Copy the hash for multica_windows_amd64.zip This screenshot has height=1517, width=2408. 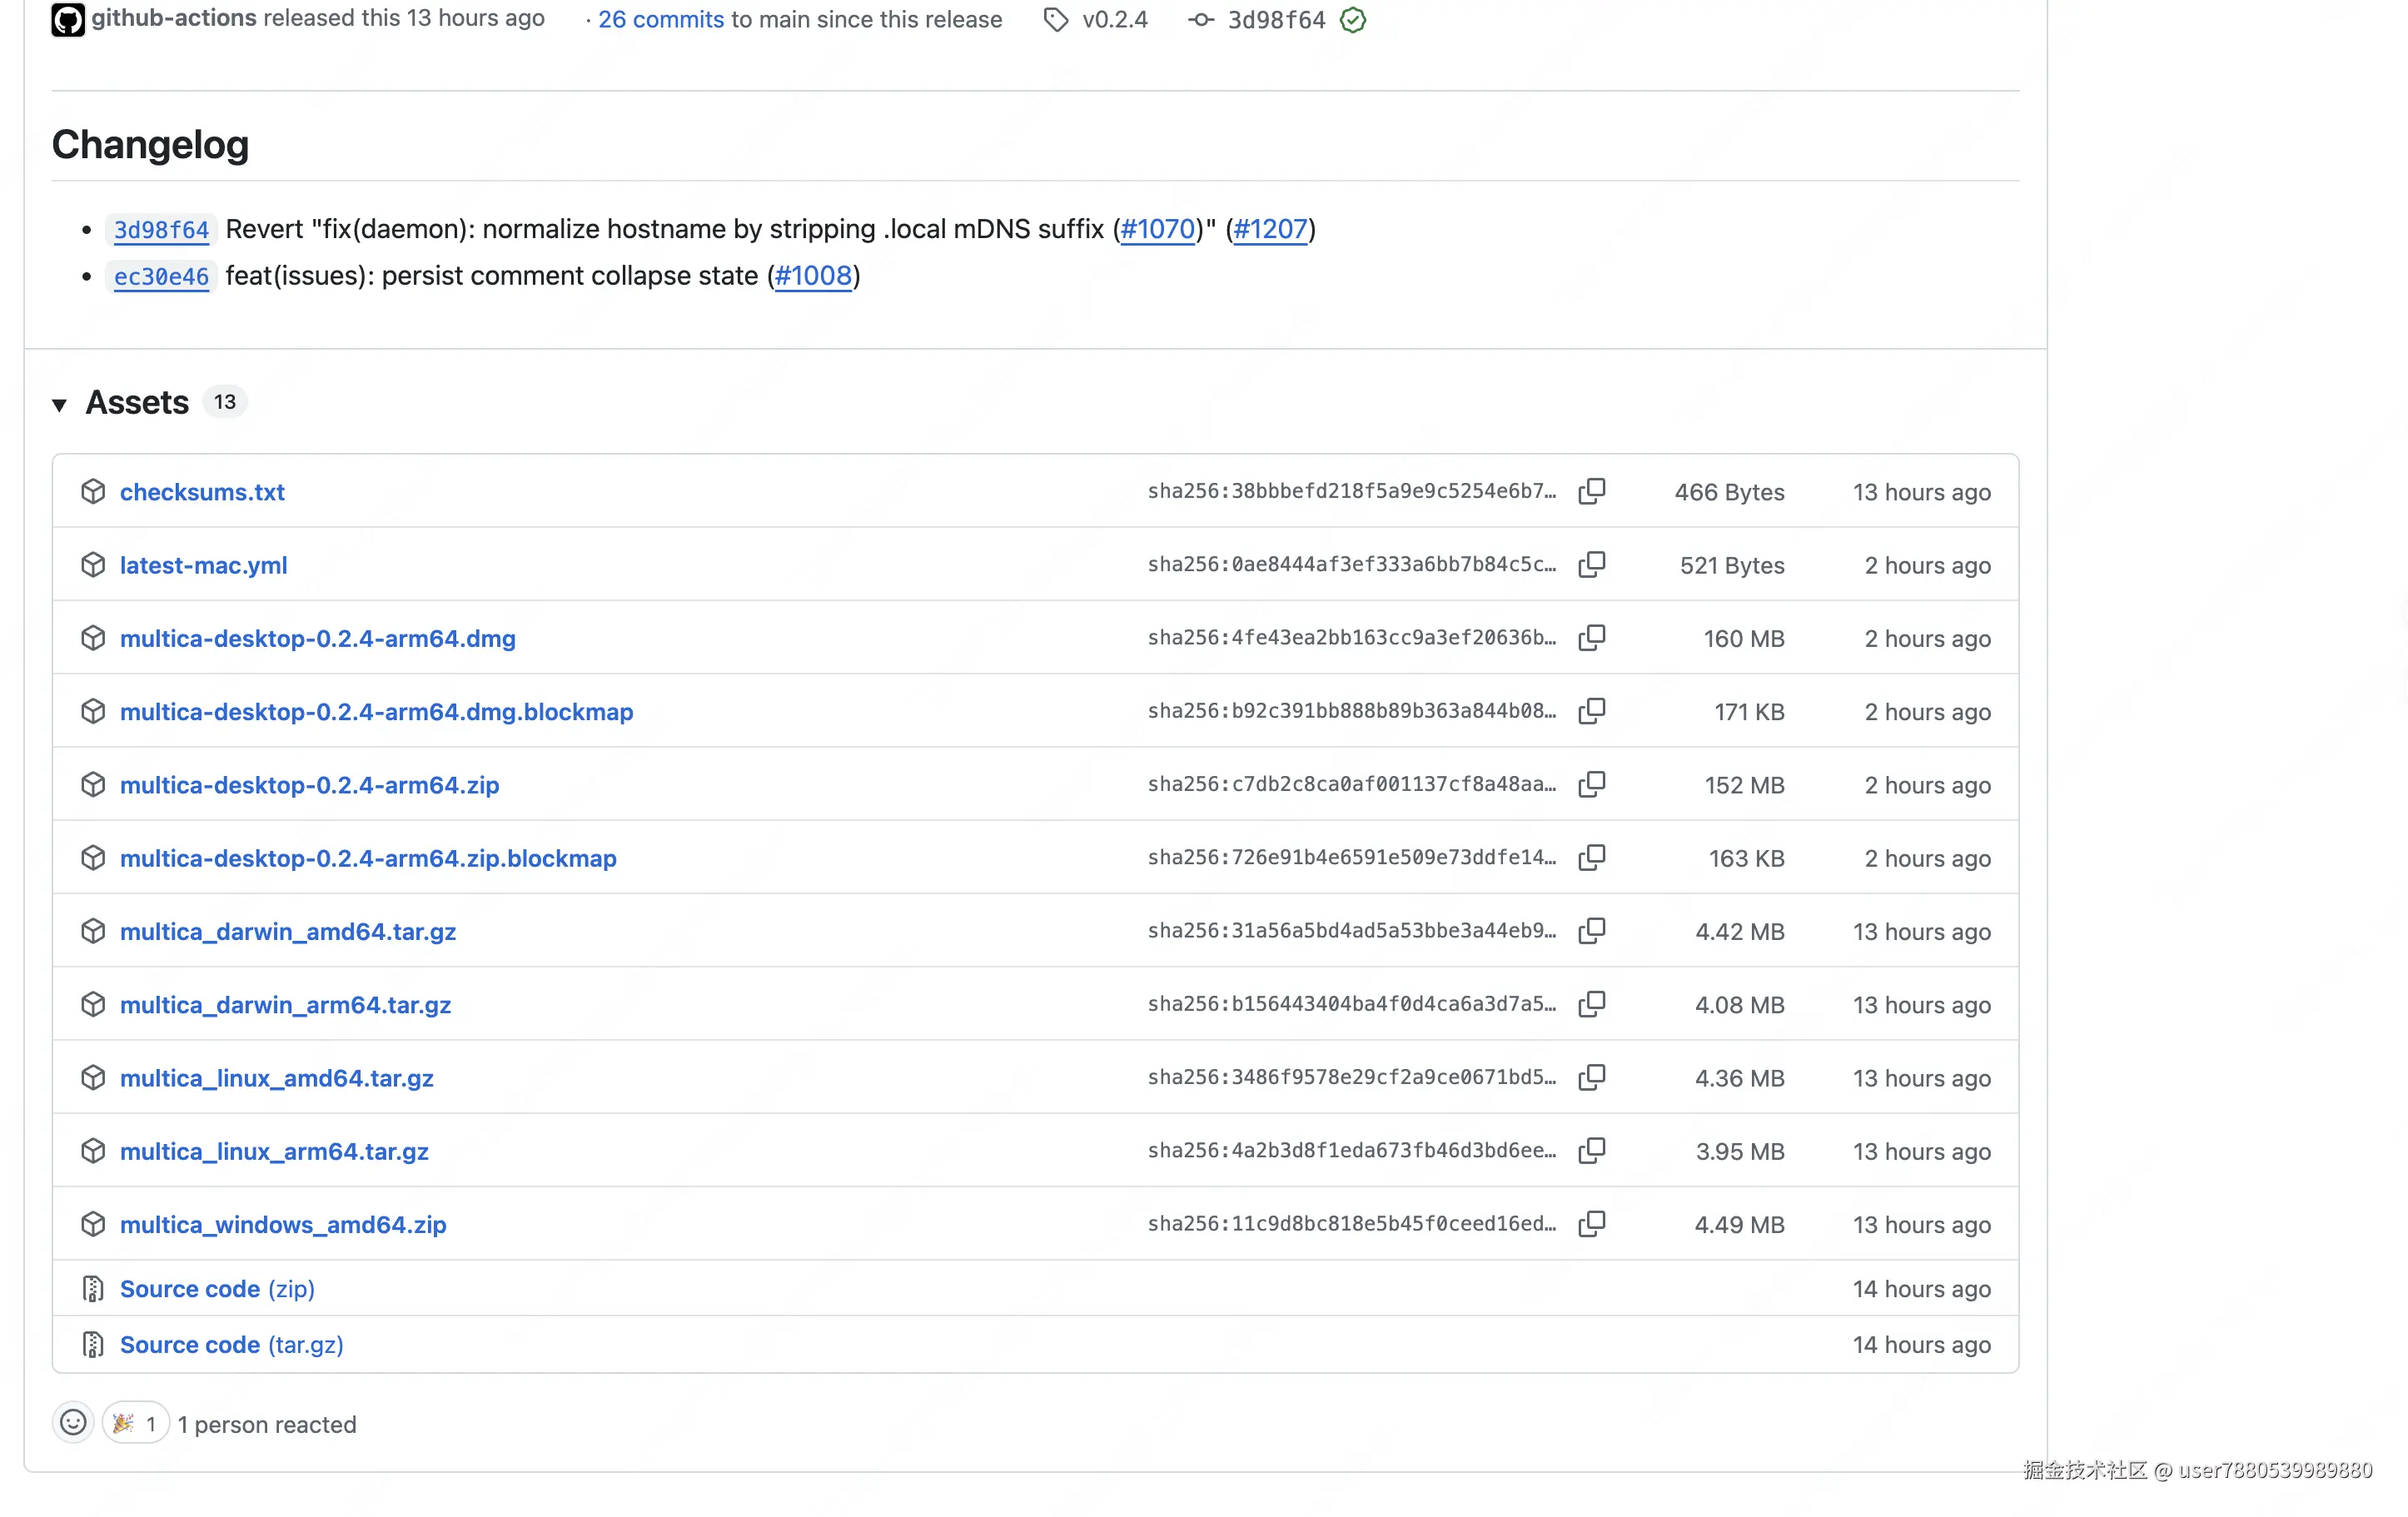point(1591,1223)
